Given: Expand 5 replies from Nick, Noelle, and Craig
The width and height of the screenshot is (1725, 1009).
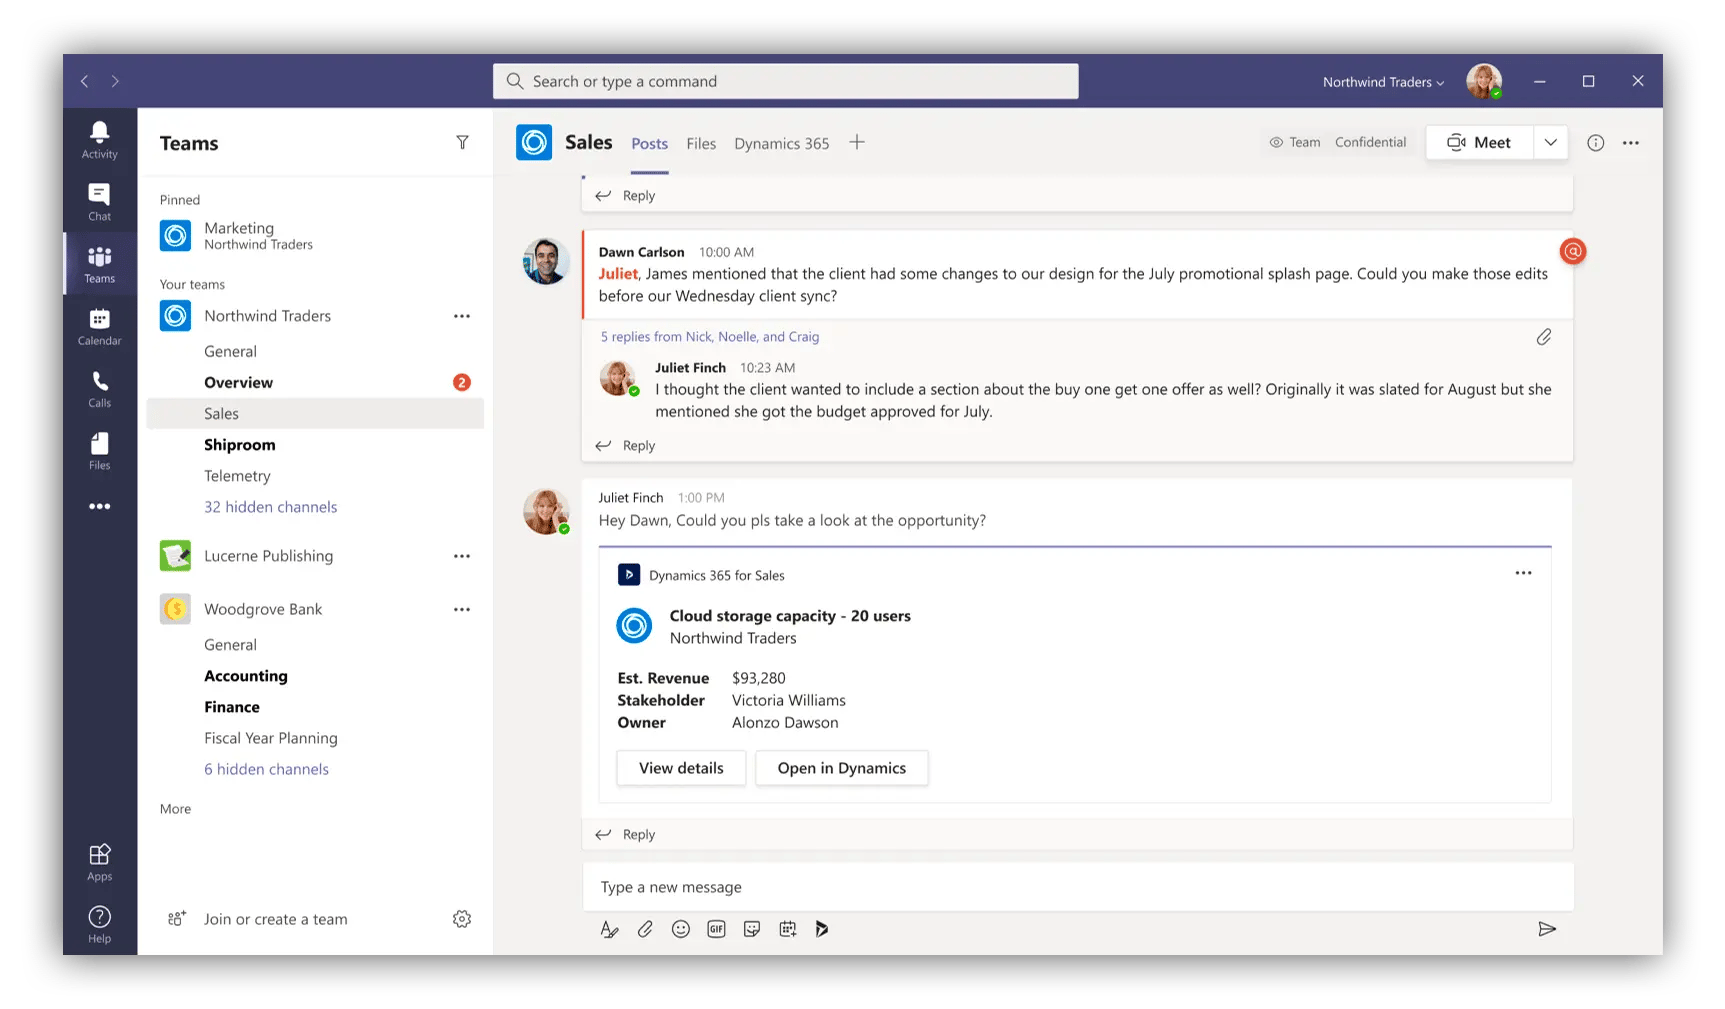Looking at the screenshot, I should (x=710, y=337).
